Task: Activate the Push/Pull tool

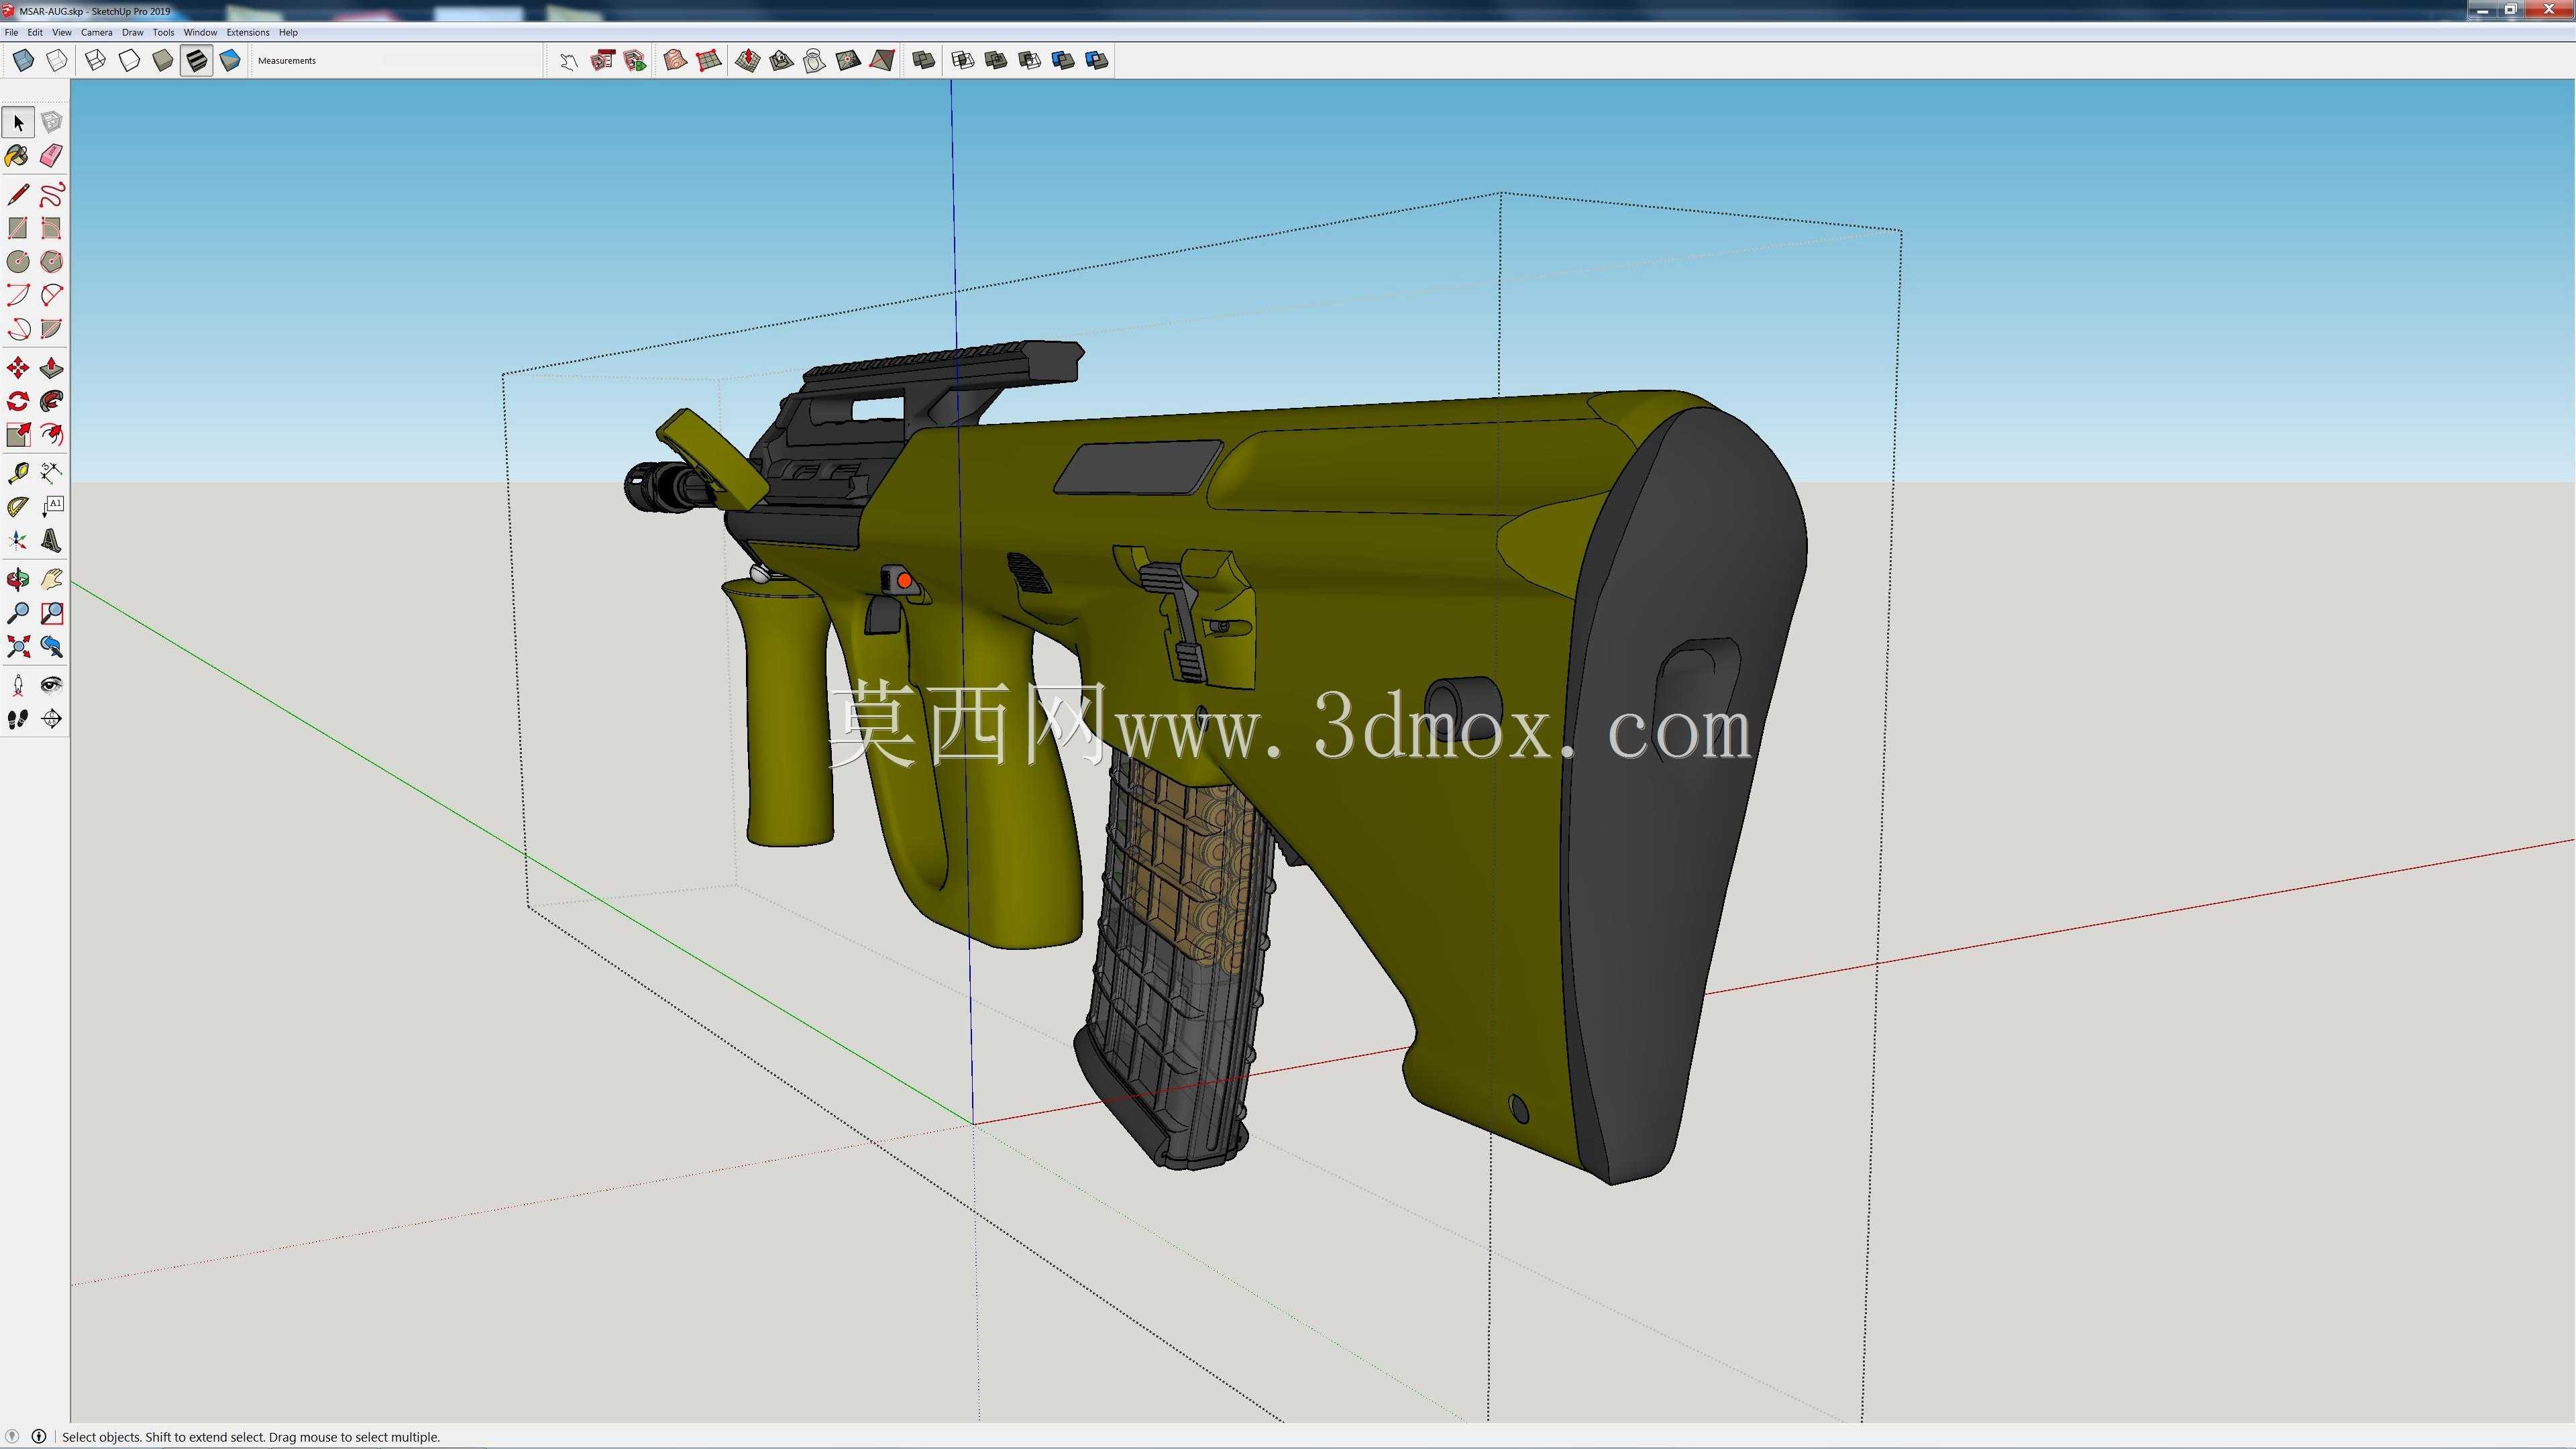Action: click(52, 368)
